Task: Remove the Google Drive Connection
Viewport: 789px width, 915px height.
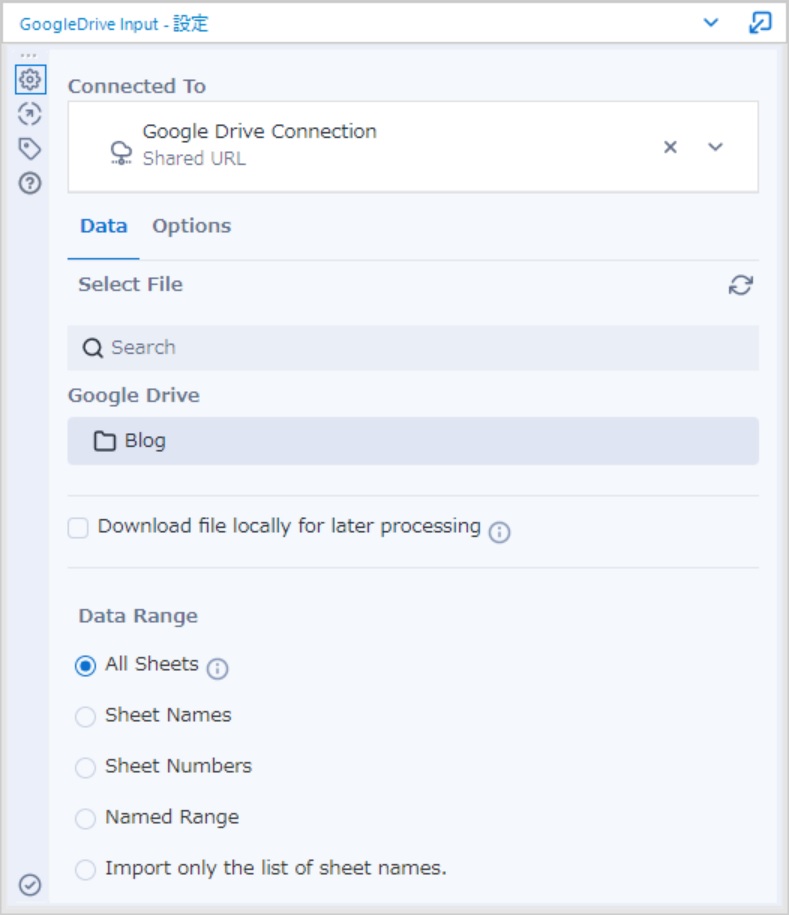Action: pos(671,147)
